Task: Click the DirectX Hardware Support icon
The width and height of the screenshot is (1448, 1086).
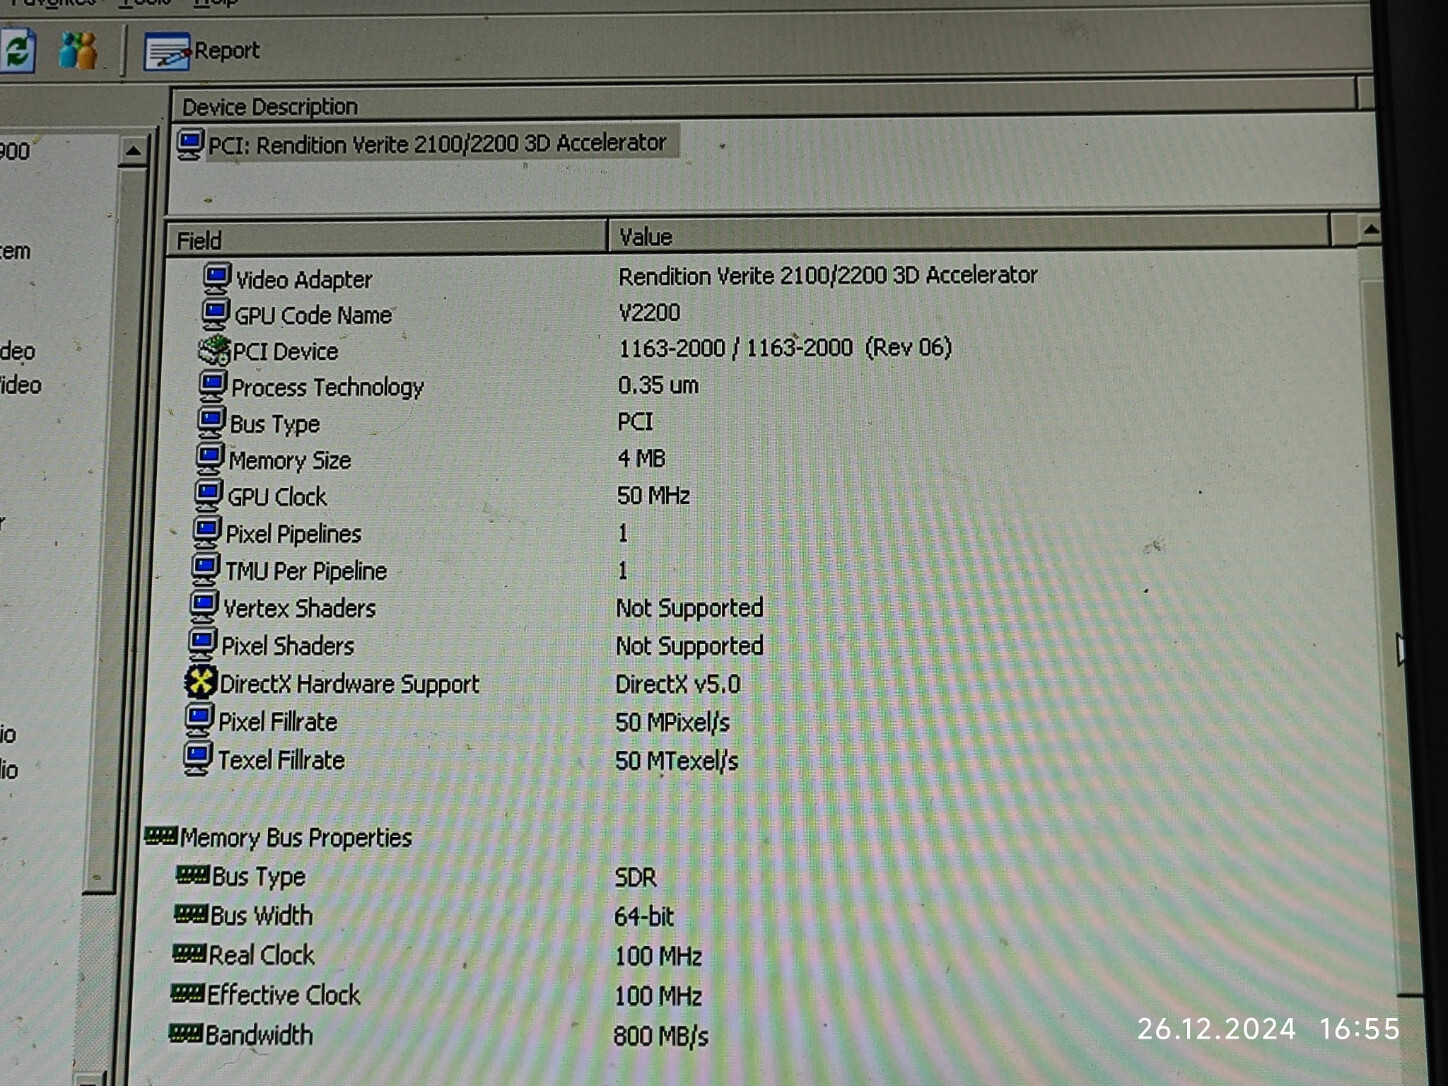Action: click(x=201, y=682)
